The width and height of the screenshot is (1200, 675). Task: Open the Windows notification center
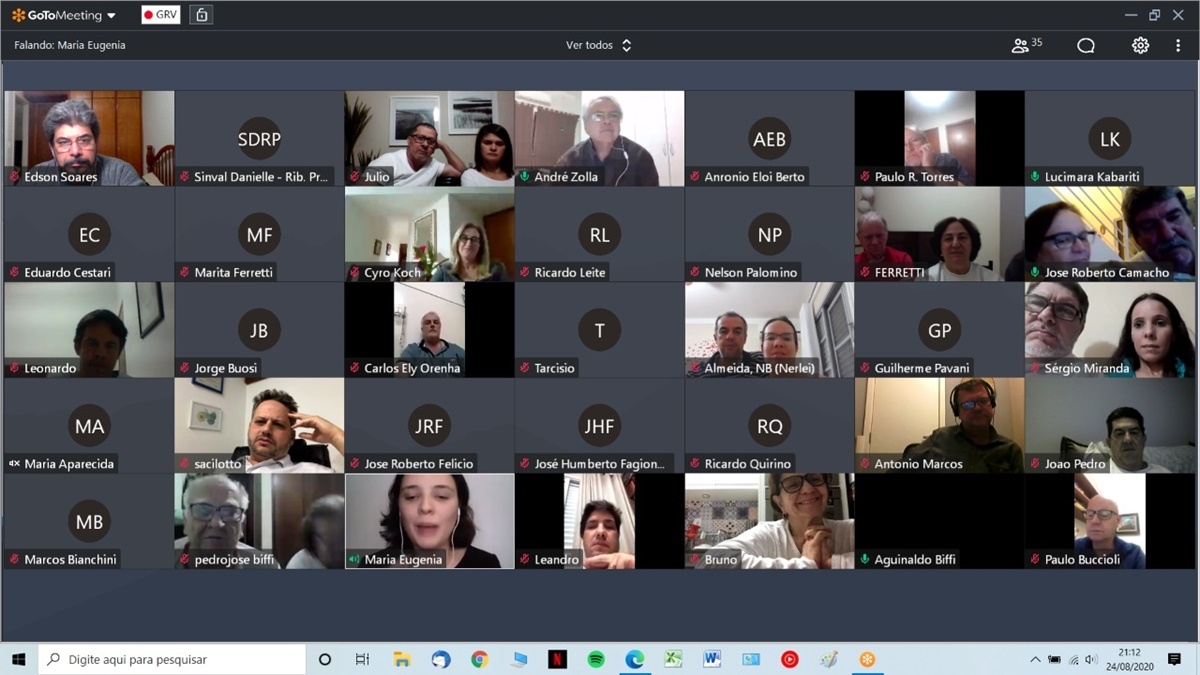coord(1174,659)
